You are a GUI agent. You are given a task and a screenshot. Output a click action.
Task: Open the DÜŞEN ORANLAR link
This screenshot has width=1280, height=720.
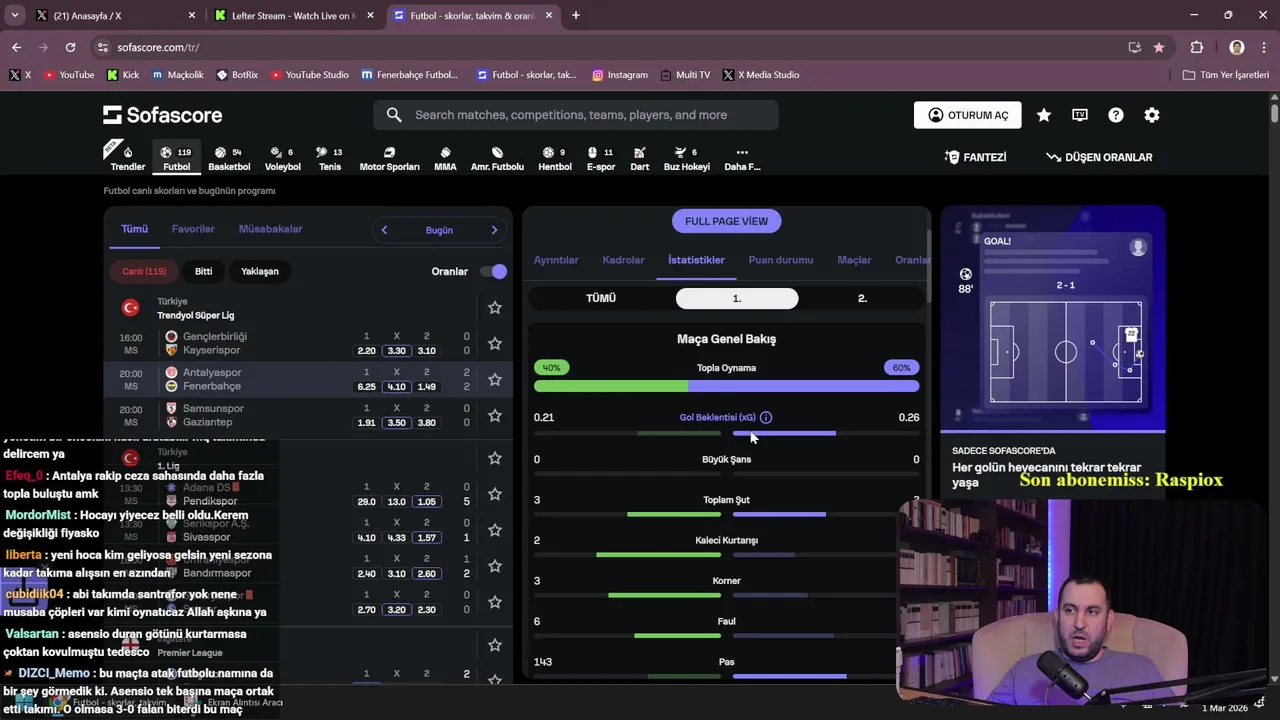(x=1099, y=157)
